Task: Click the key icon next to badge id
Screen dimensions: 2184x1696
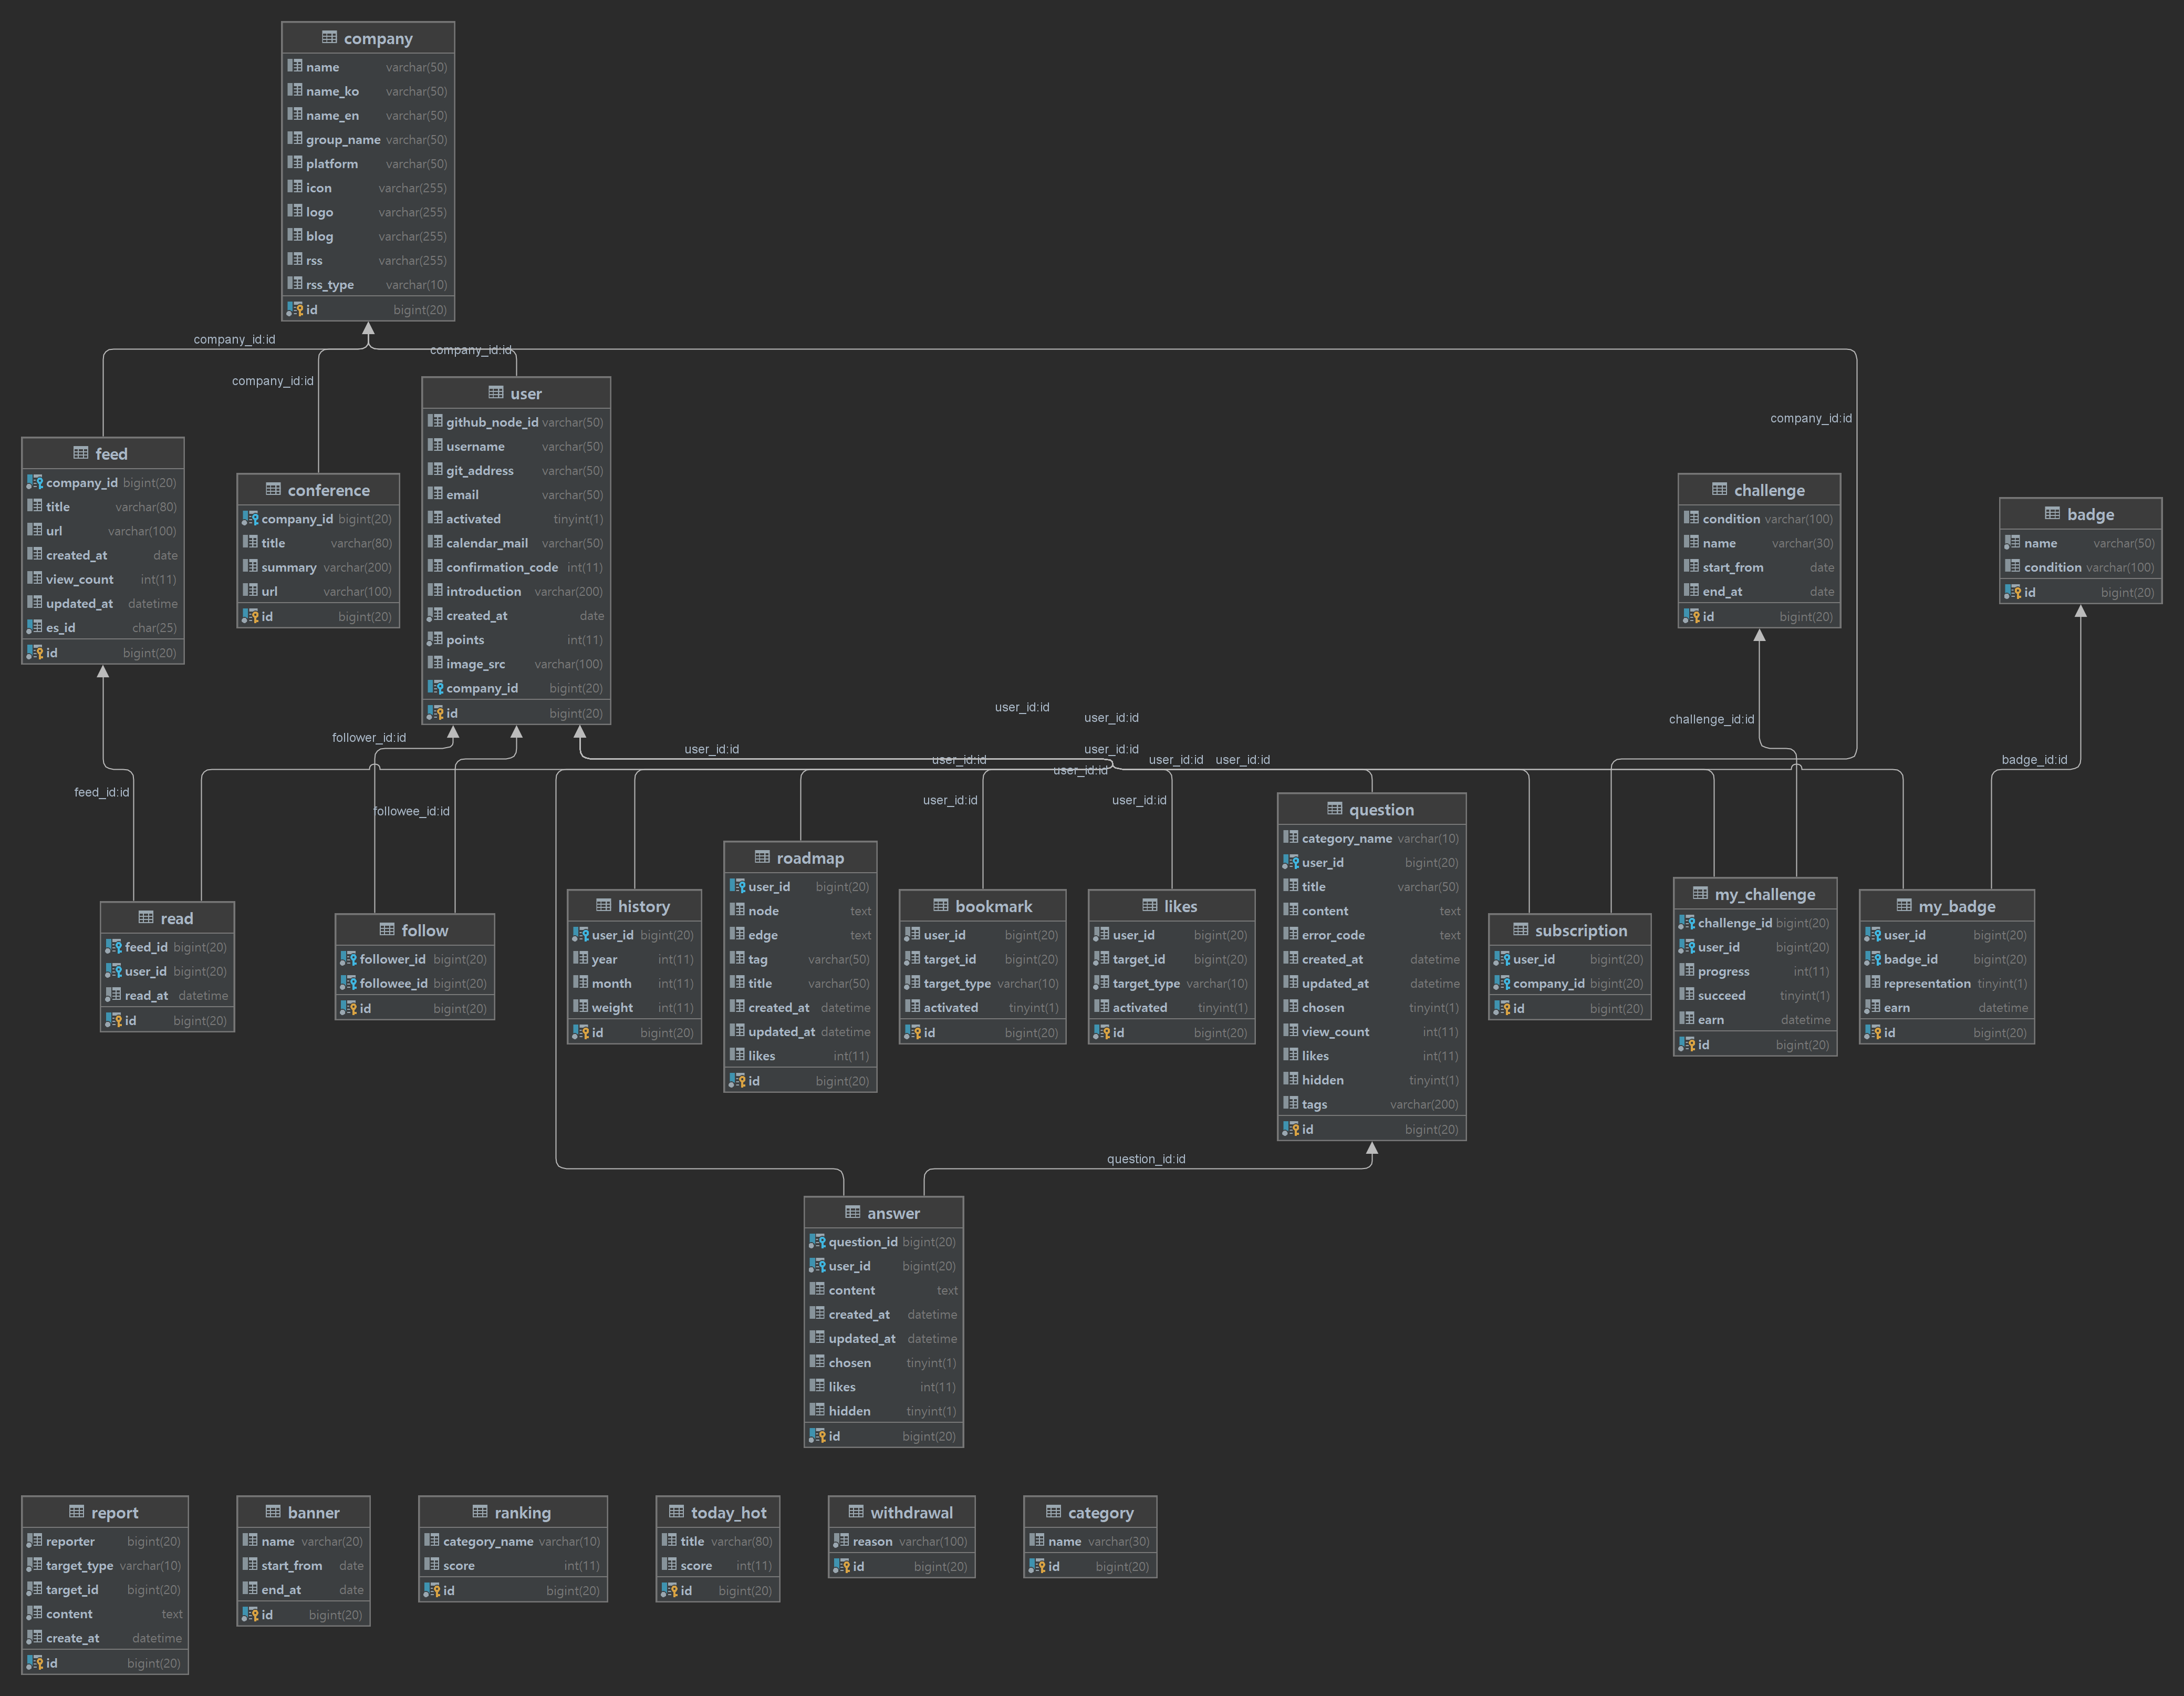Action: point(2013,592)
